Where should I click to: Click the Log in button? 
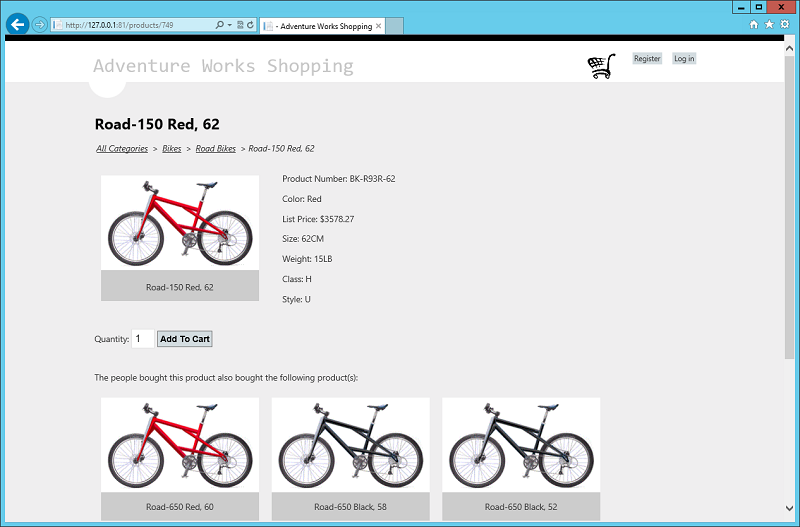(684, 59)
